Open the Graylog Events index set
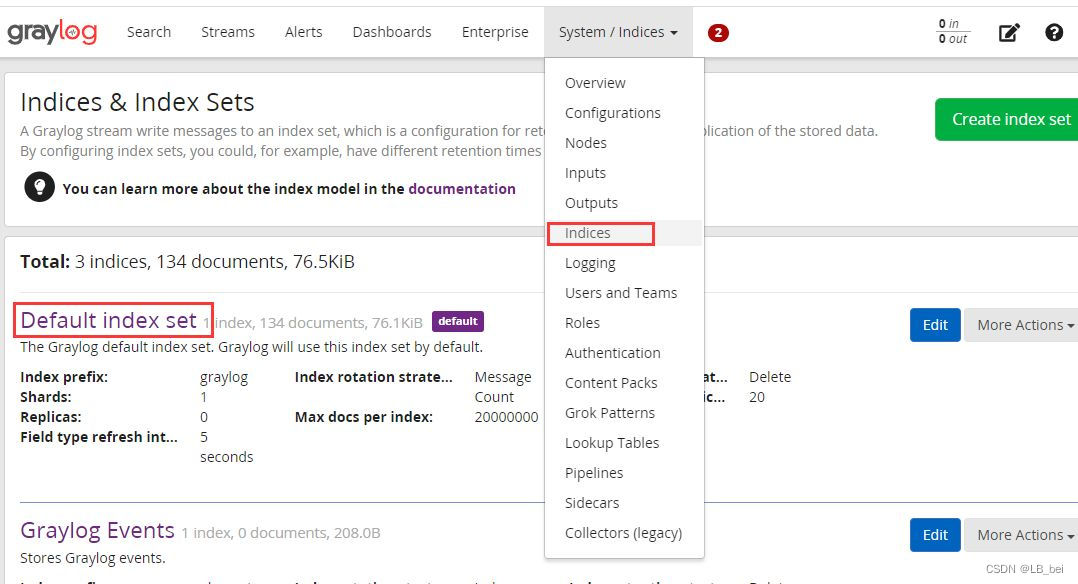 tap(98, 530)
